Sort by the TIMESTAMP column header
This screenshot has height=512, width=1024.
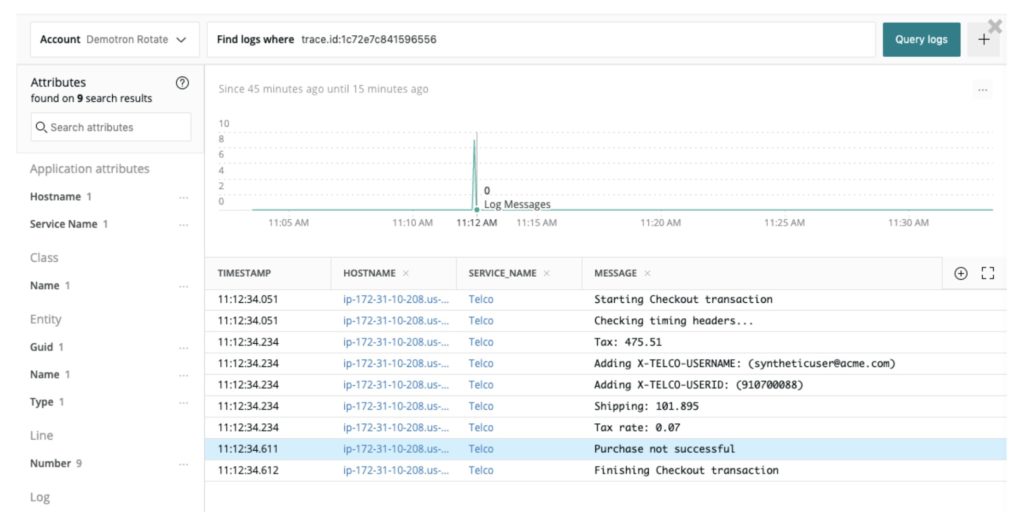pyautogui.click(x=244, y=273)
